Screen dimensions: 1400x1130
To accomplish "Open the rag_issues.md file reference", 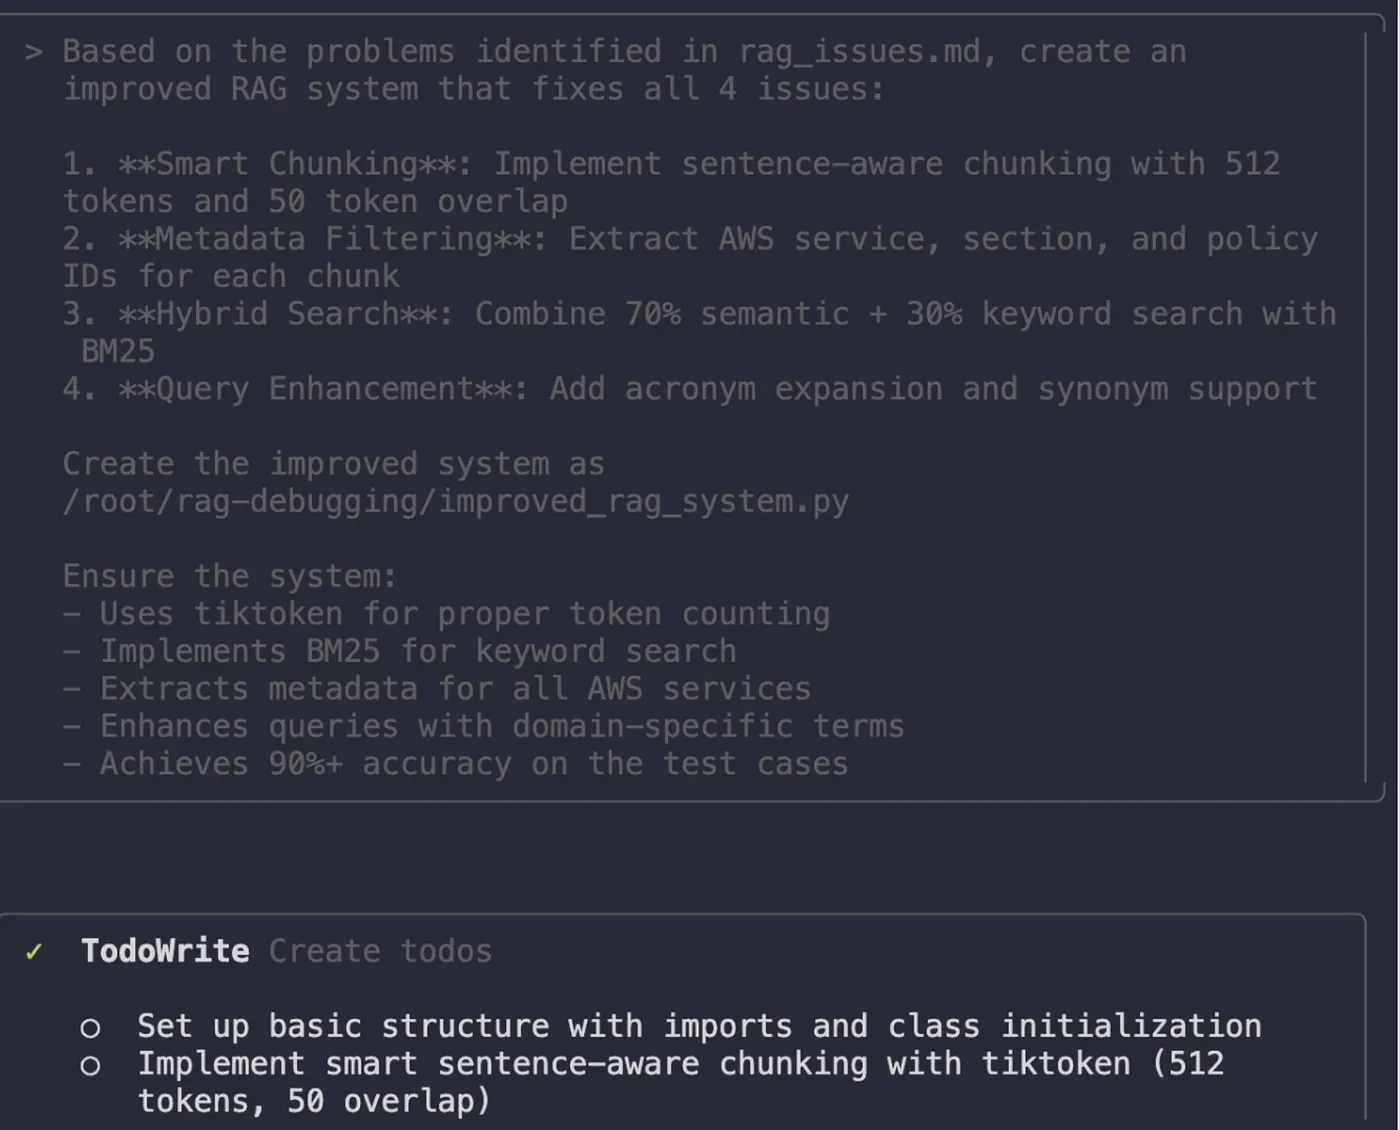I will click(x=859, y=52).
